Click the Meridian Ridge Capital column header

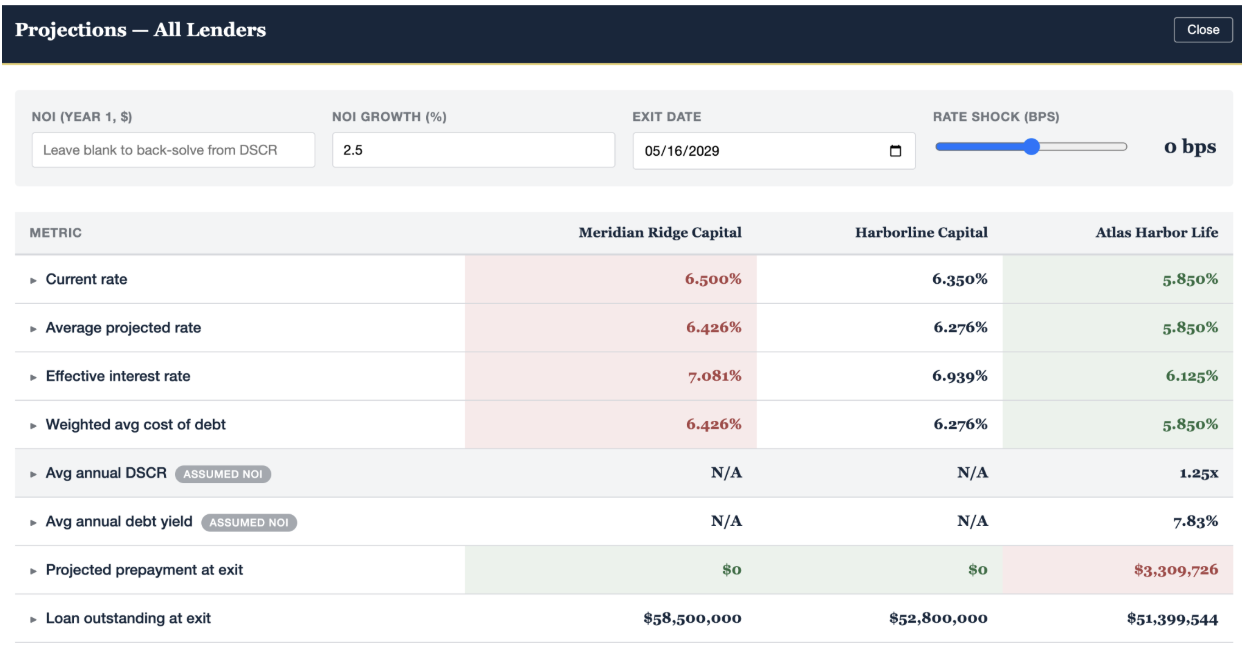tap(660, 233)
